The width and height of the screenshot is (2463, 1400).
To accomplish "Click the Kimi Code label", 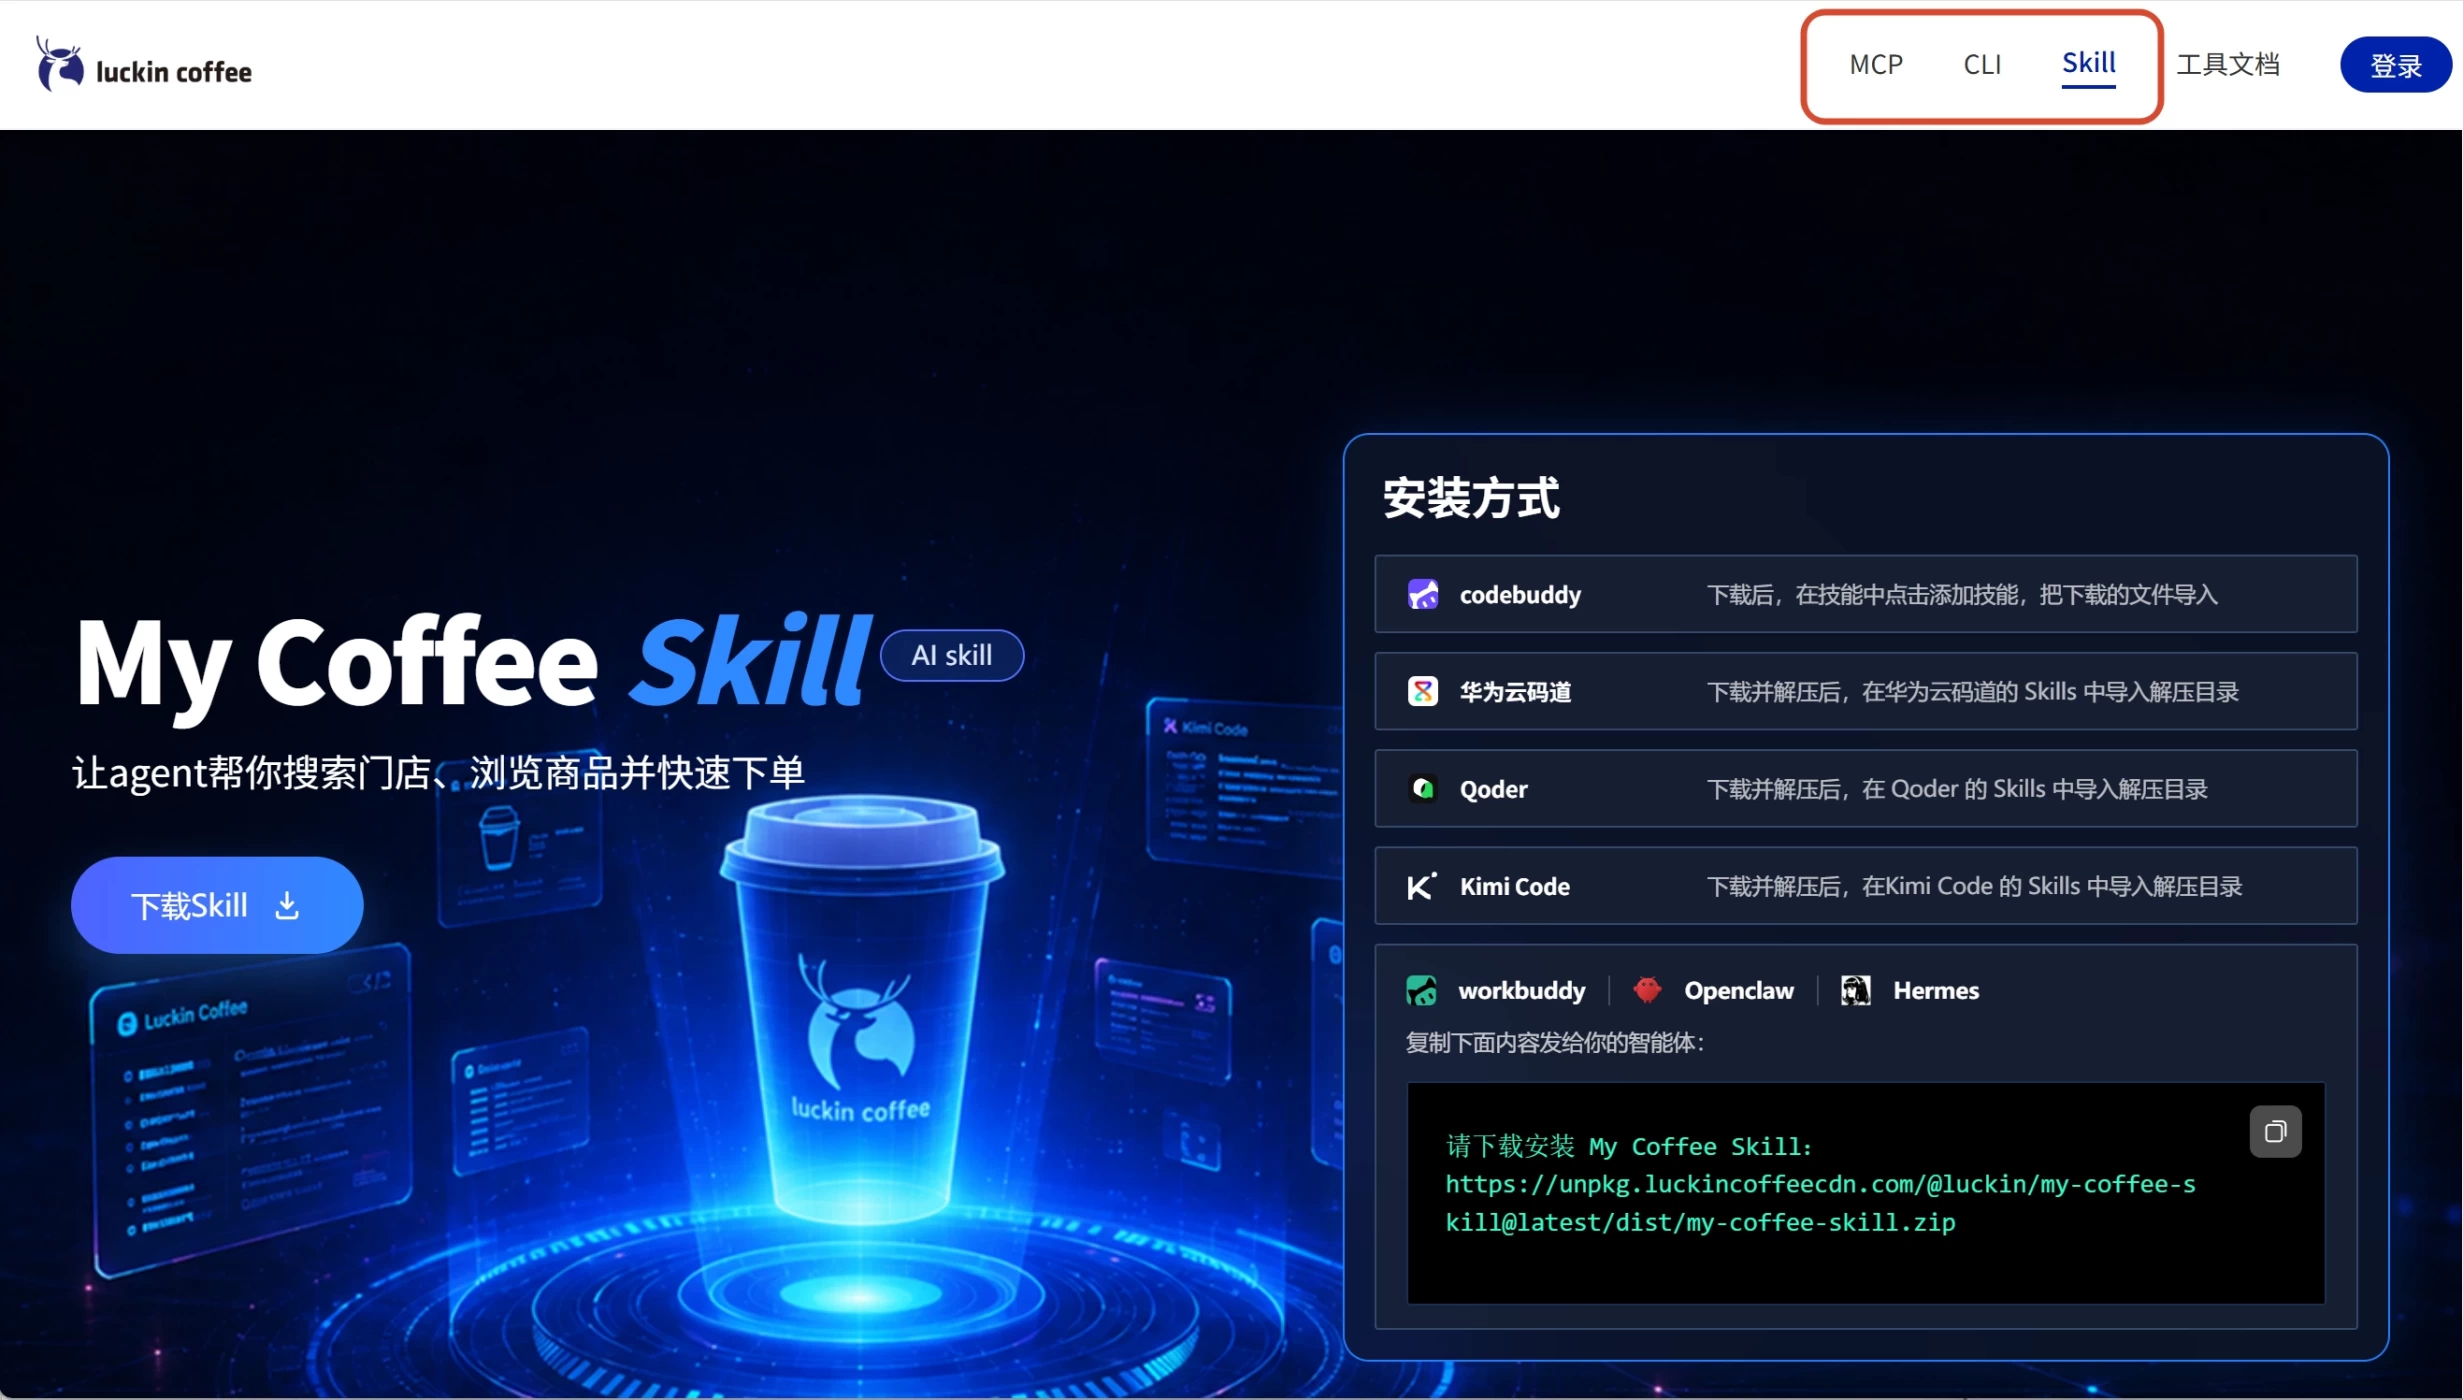I will (1514, 887).
